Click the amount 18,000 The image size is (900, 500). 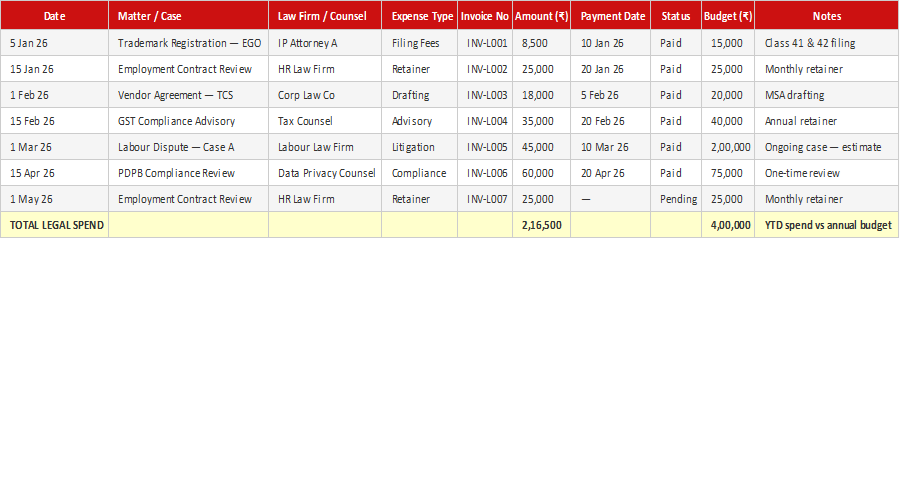pos(541,95)
